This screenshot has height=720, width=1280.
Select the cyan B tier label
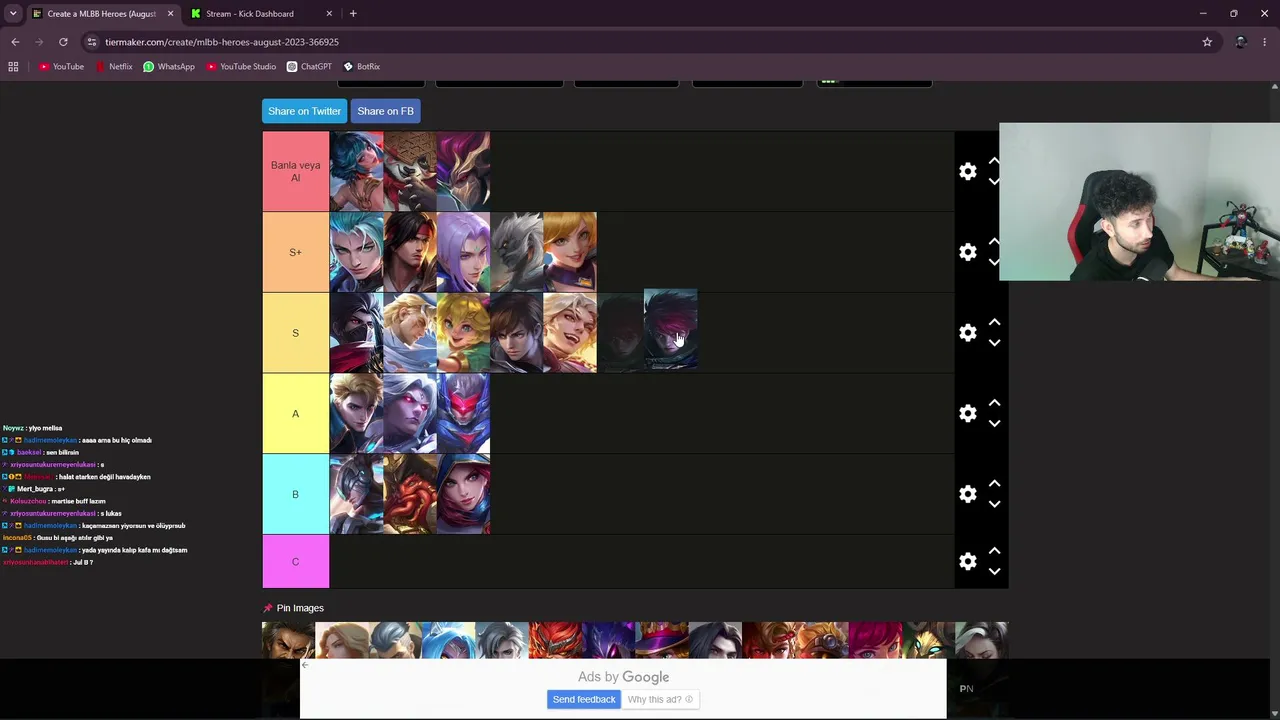coord(295,494)
